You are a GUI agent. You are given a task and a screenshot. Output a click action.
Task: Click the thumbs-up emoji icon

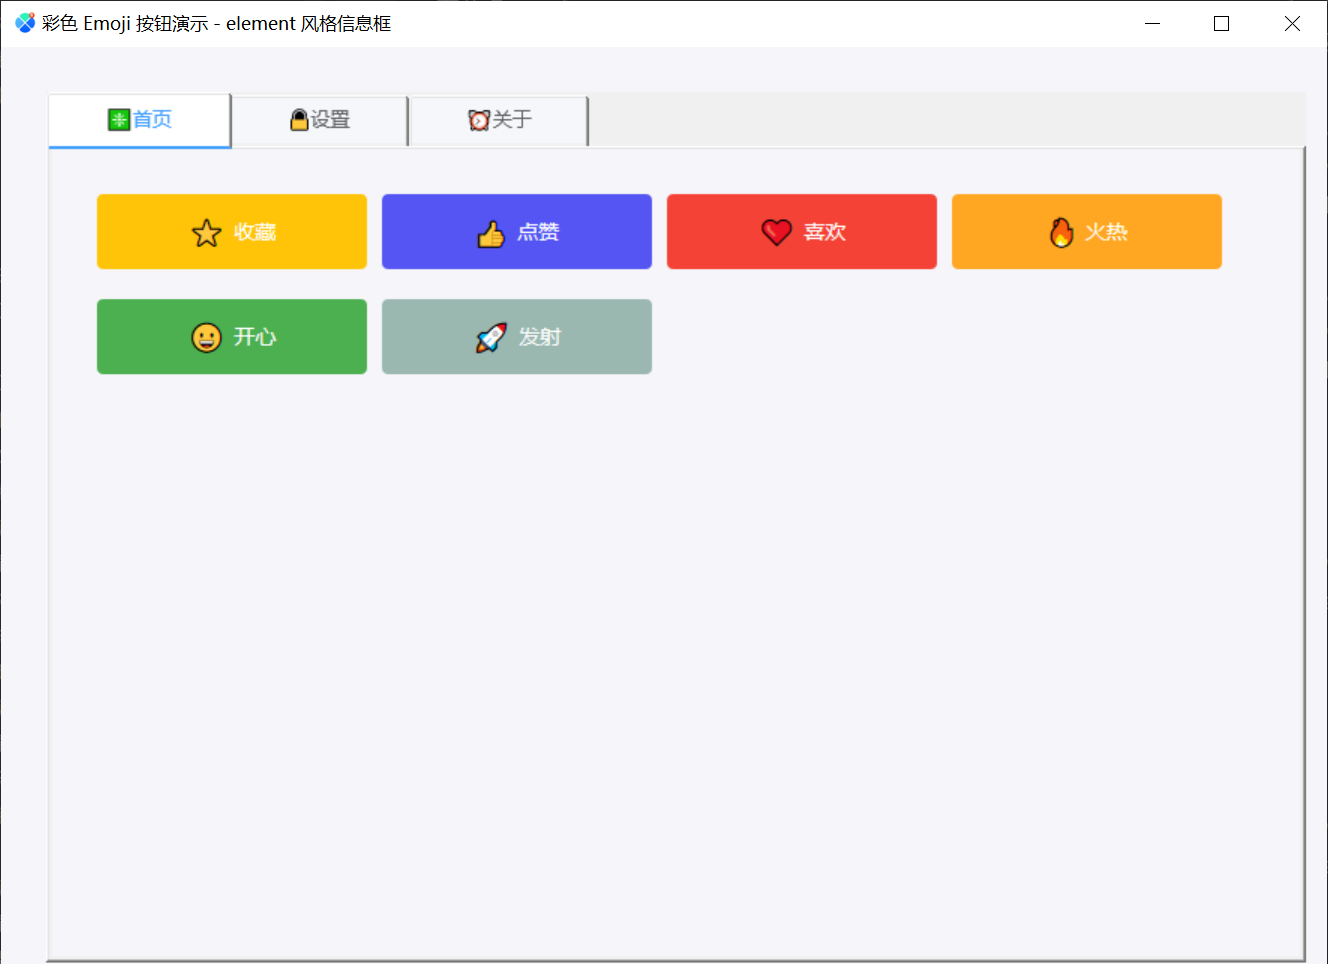click(x=491, y=233)
